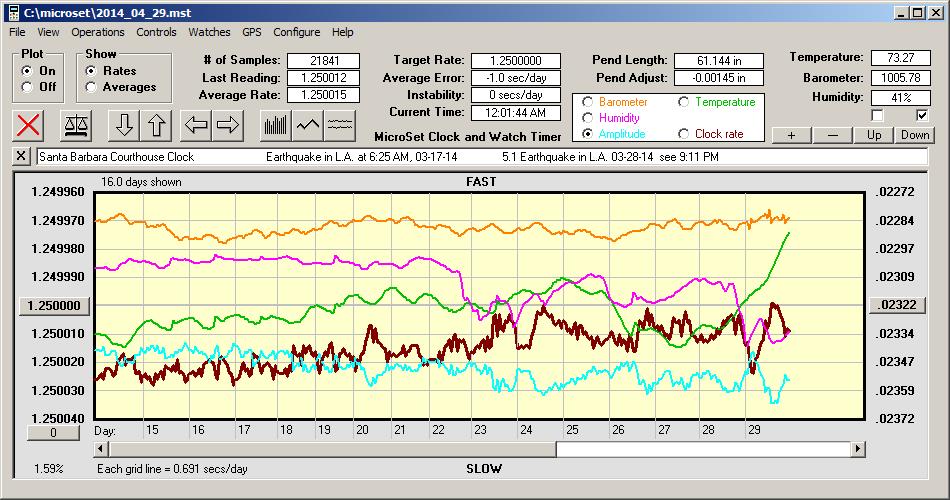Click the Day 29 axis label
Screen dimensions: 950x500
click(x=754, y=430)
